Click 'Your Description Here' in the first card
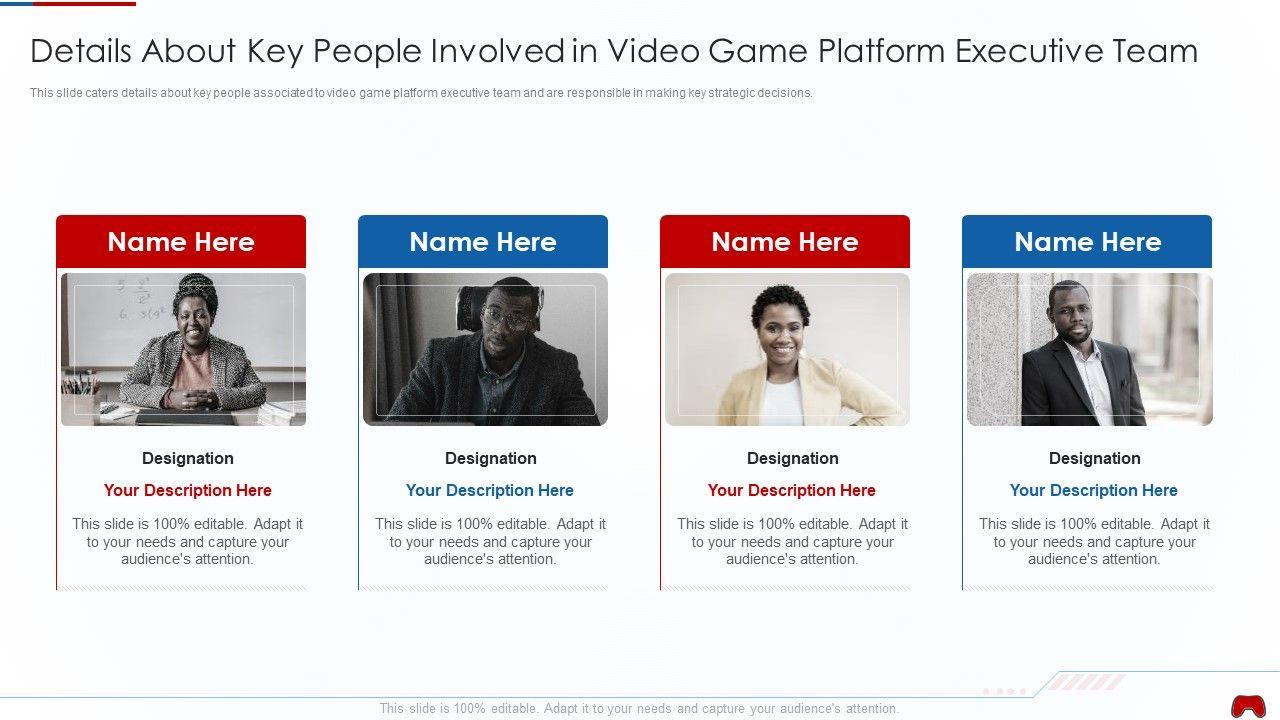Viewport: 1280px width, 720px height. 188,490
